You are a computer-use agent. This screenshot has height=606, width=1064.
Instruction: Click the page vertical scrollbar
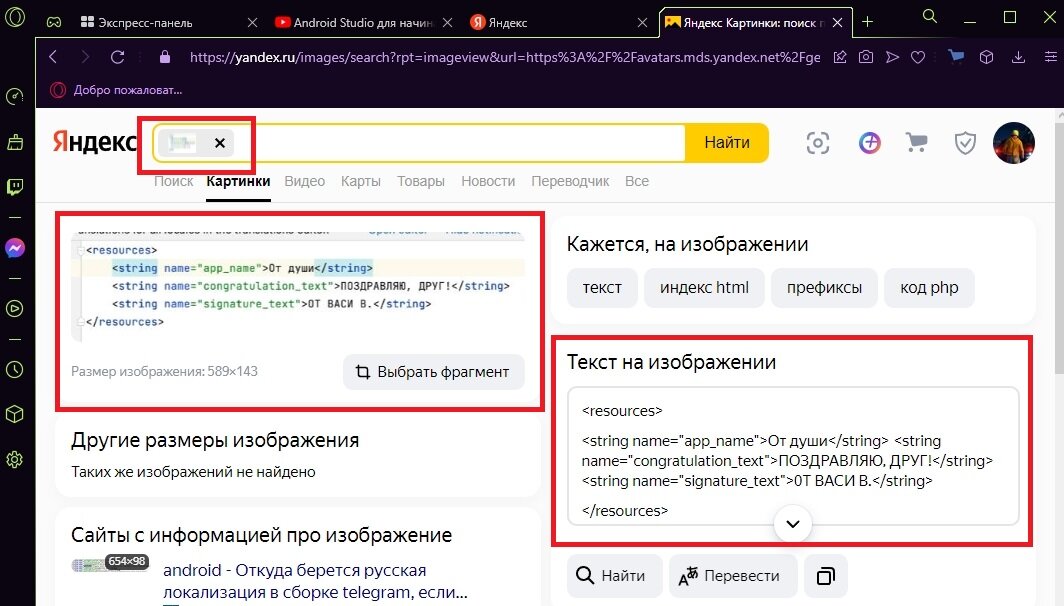coord(1059,247)
